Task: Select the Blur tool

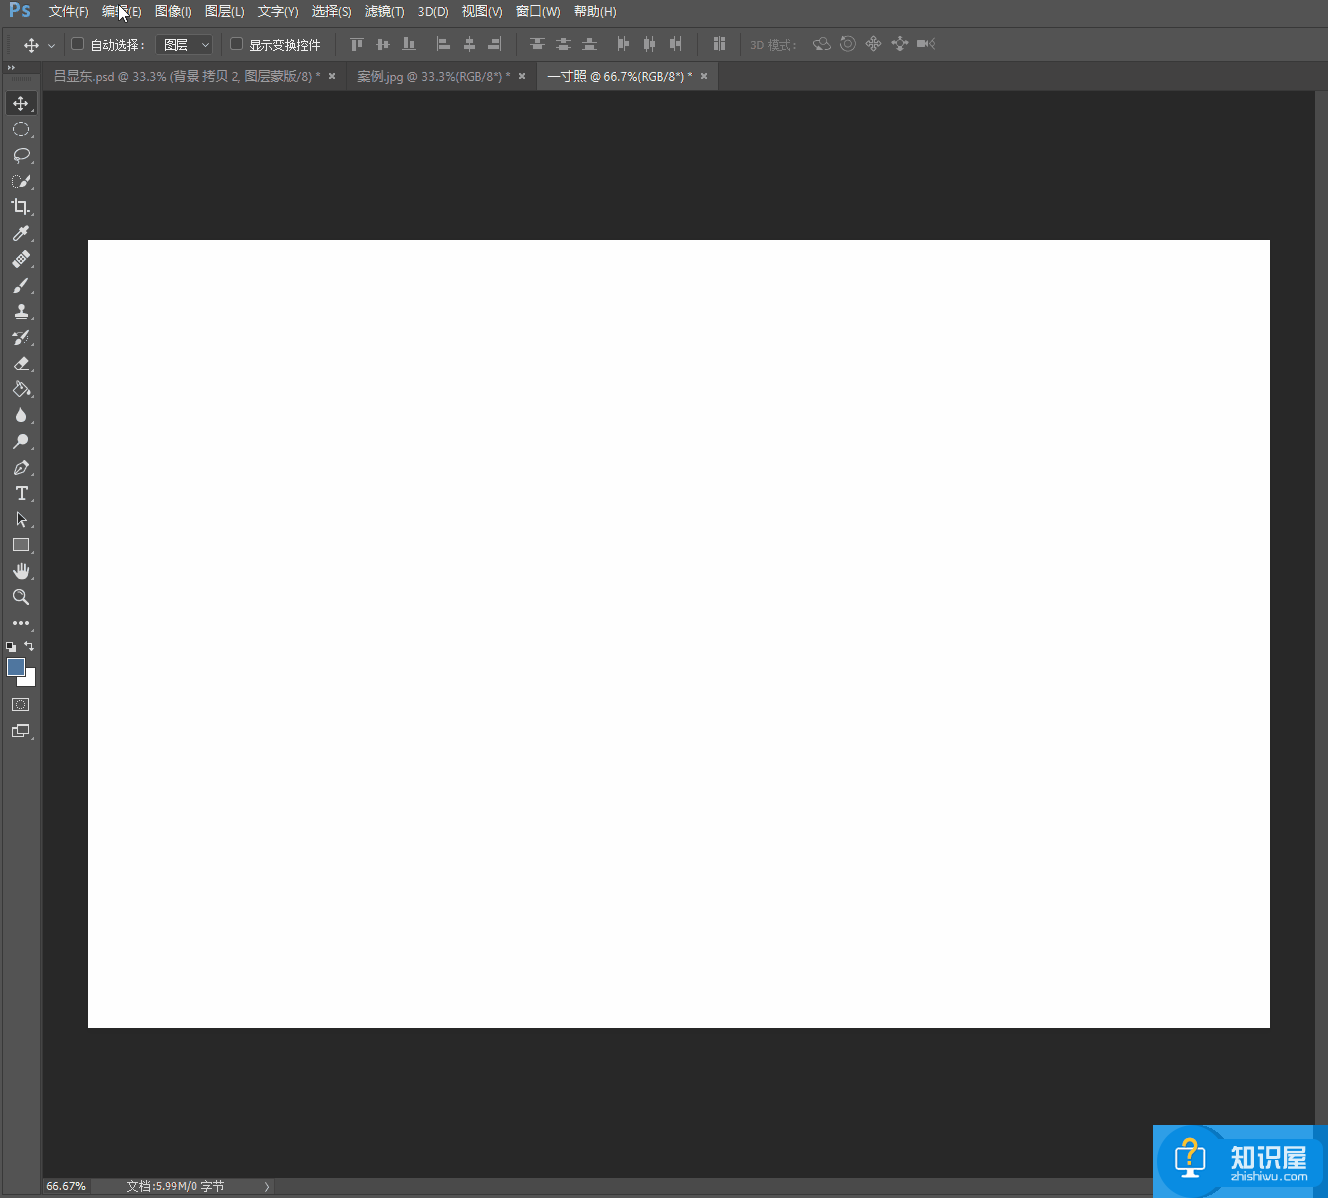Action: click(21, 415)
